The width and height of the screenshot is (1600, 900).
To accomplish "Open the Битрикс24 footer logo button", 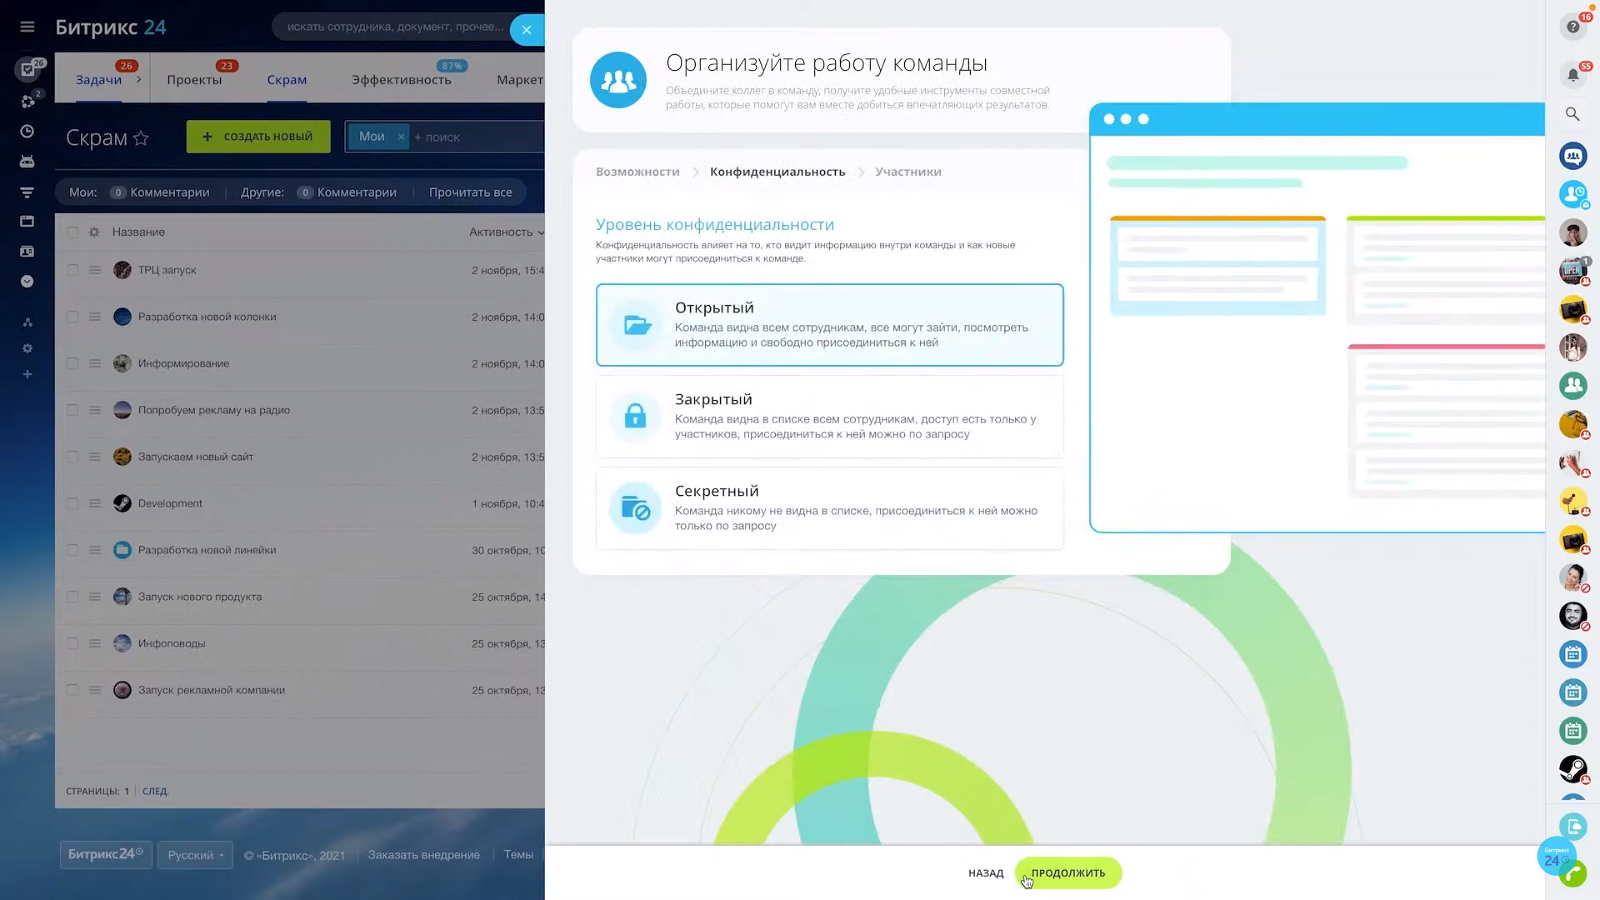I will click(106, 855).
